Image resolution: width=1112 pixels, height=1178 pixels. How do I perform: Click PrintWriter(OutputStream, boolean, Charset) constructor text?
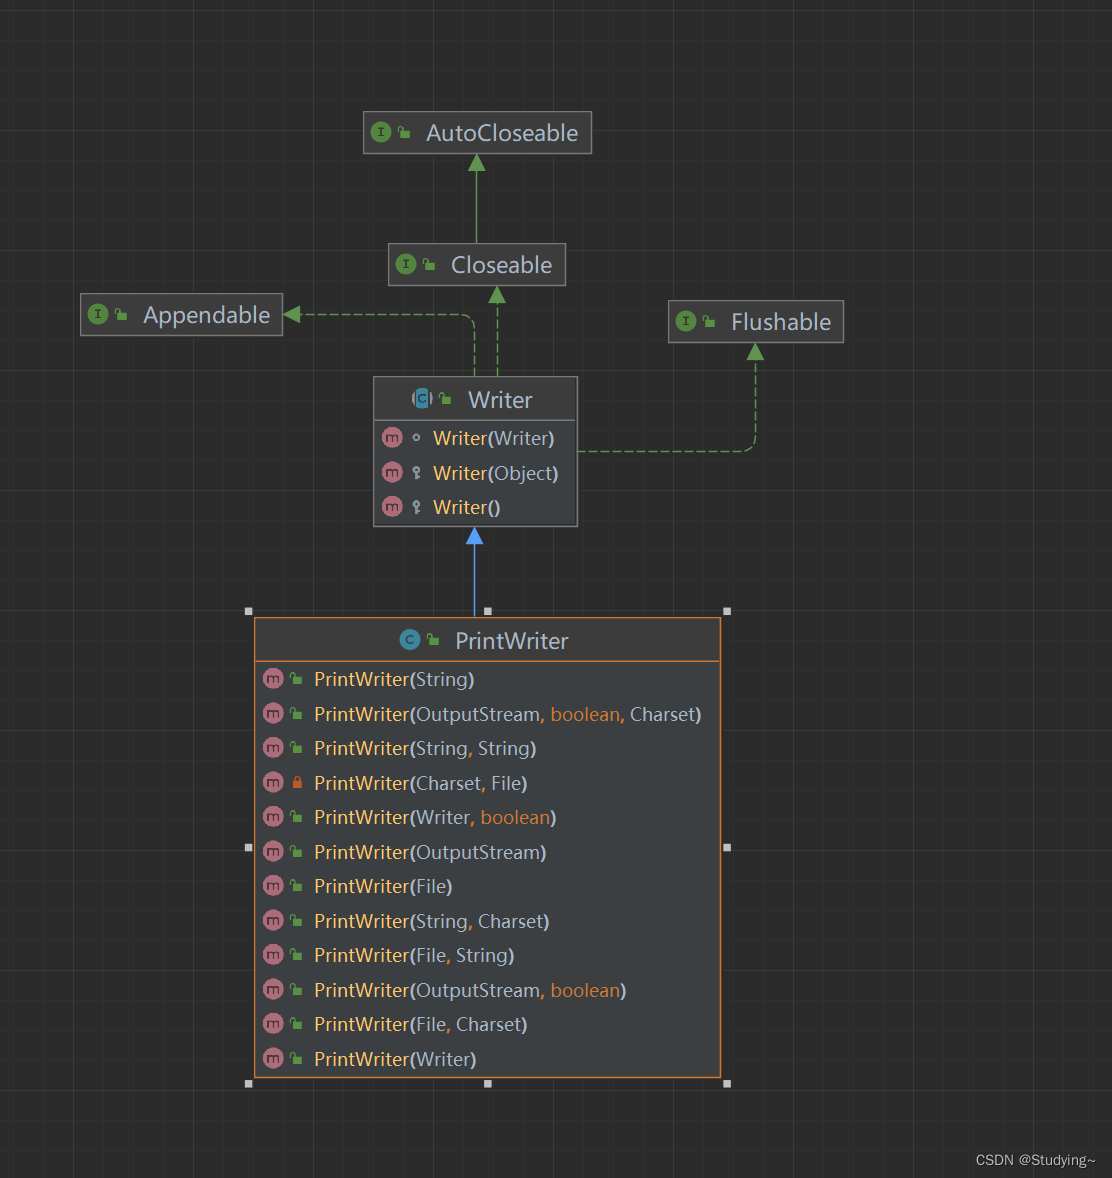pyautogui.click(x=508, y=714)
